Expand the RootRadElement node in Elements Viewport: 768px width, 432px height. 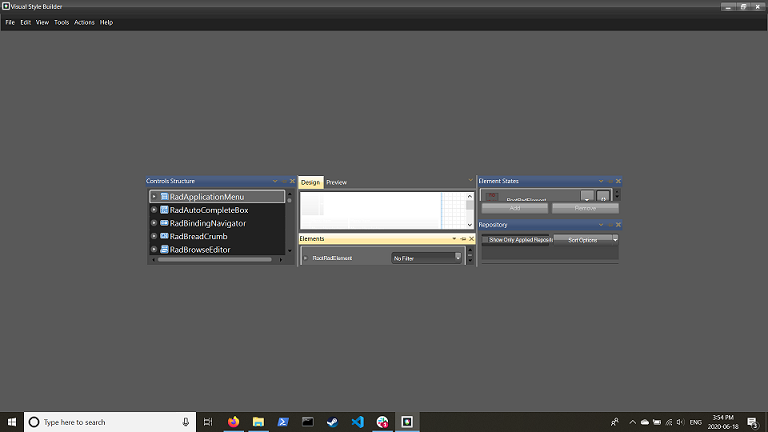[306, 258]
